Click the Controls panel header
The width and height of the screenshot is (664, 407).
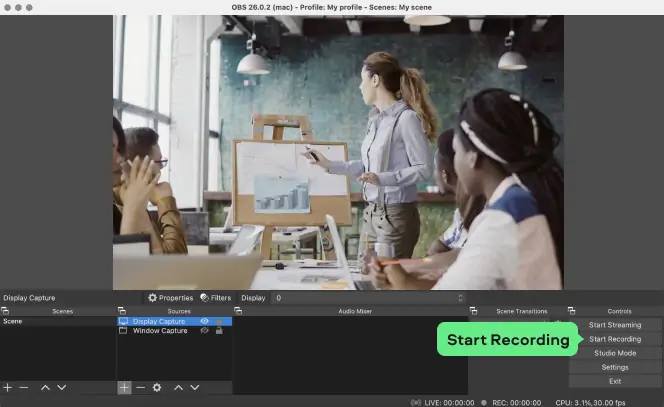tap(620, 311)
